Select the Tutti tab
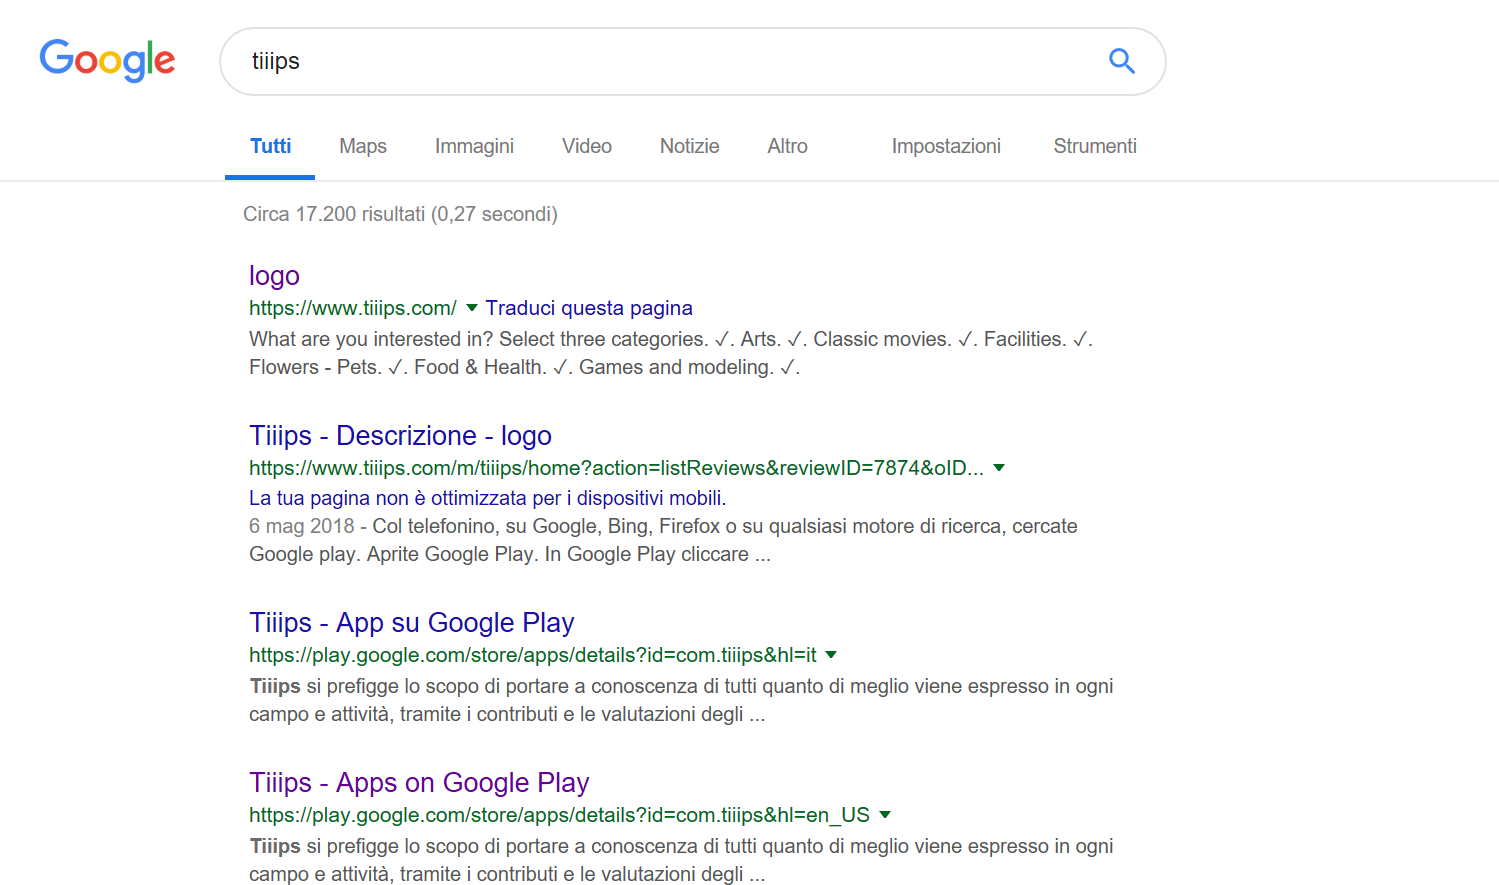 coord(270,146)
